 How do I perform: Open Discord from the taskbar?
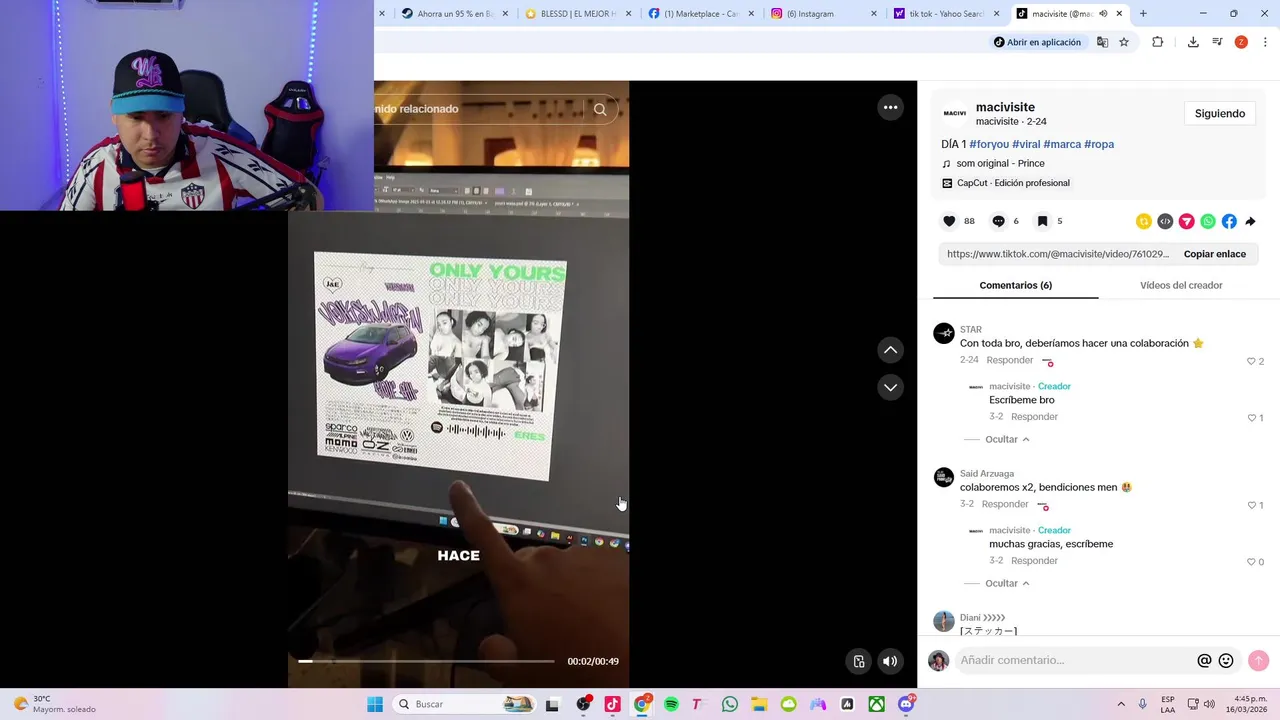(906, 704)
